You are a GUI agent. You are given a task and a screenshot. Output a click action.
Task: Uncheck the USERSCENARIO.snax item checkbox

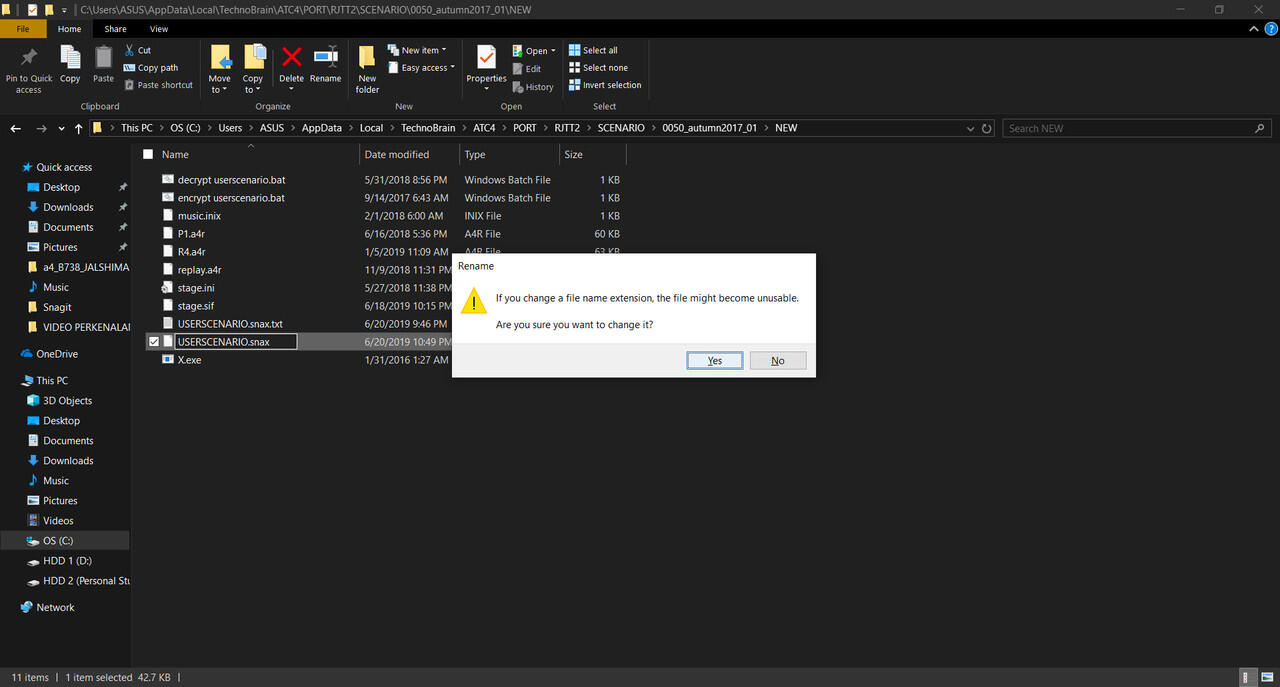153,342
